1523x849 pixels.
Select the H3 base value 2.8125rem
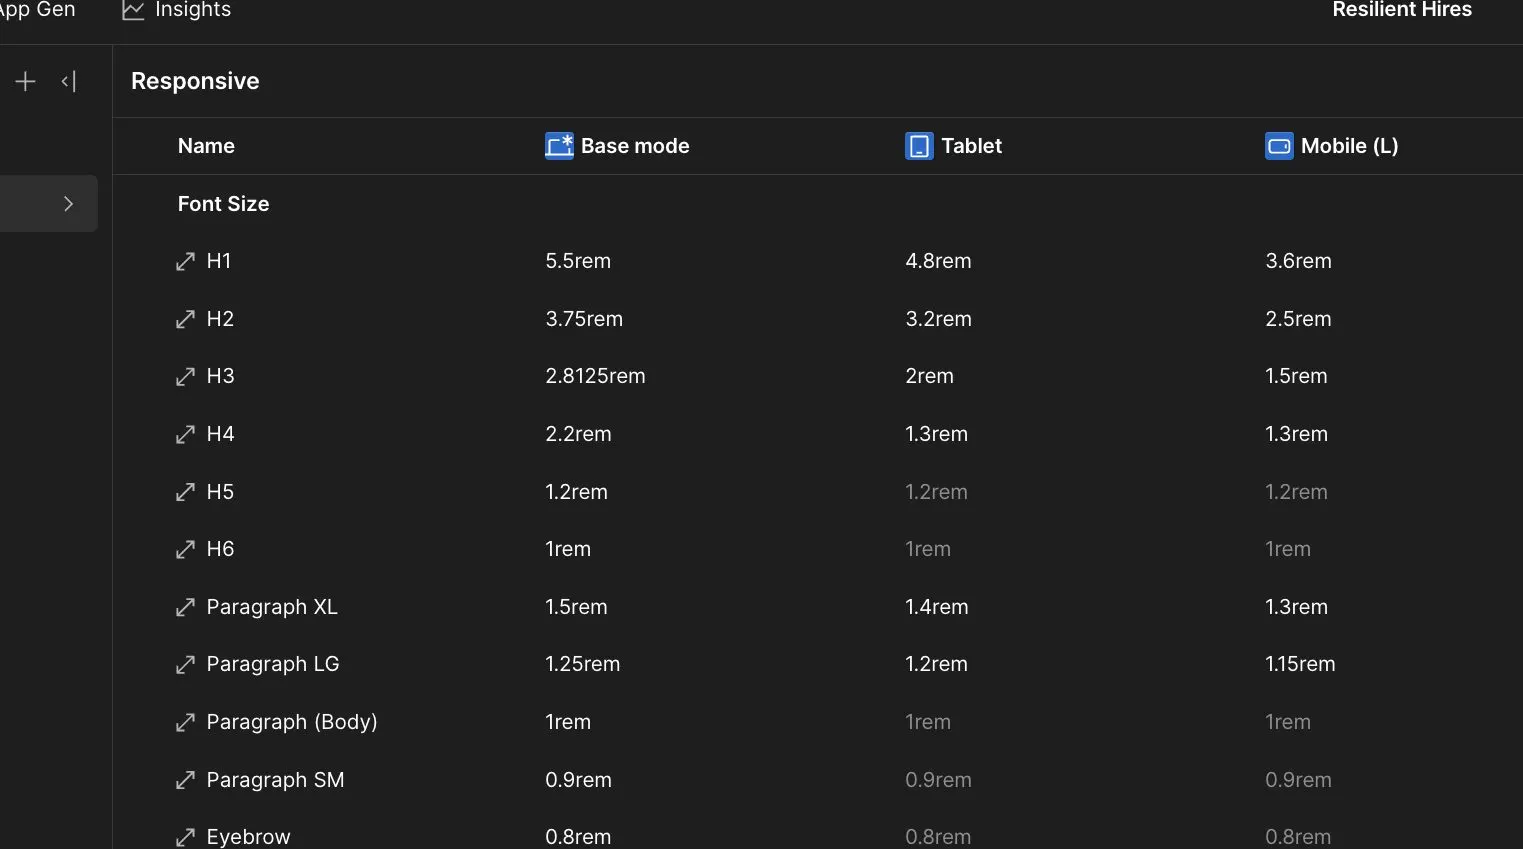tap(595, 376)
